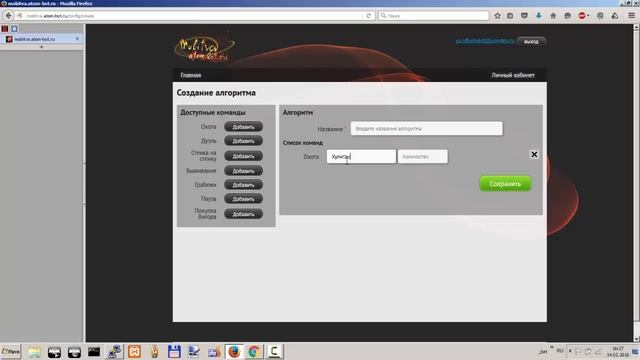This screenshot has width=640, height=360.
Task: Click the Создание алгоритма heading
Action: 216,93
